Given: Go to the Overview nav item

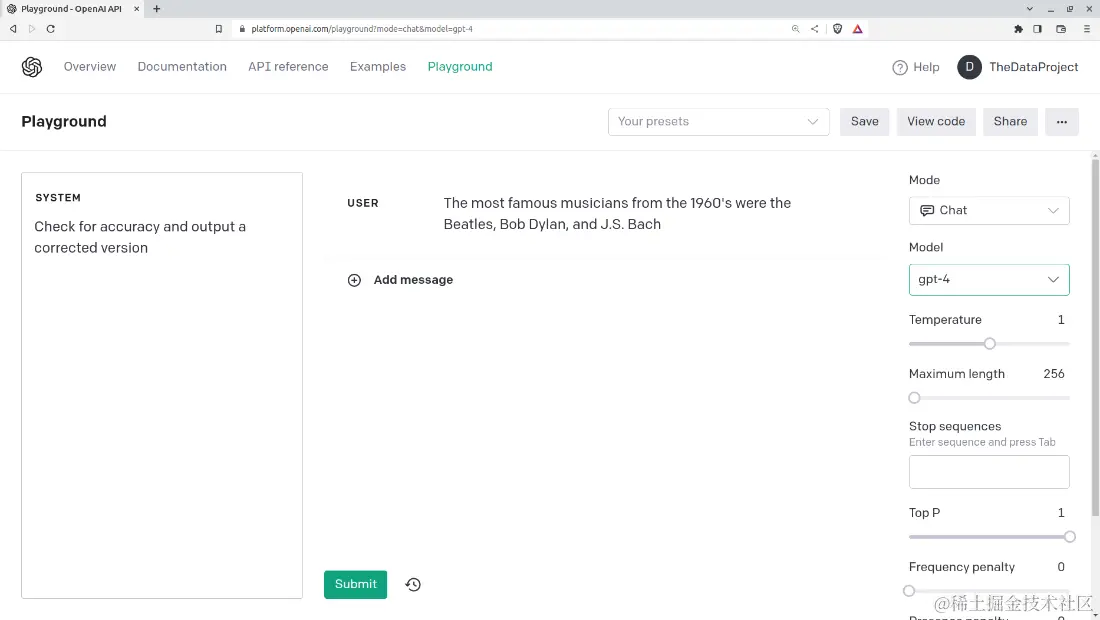Looking at the screenshot, I should click(90, 67).
